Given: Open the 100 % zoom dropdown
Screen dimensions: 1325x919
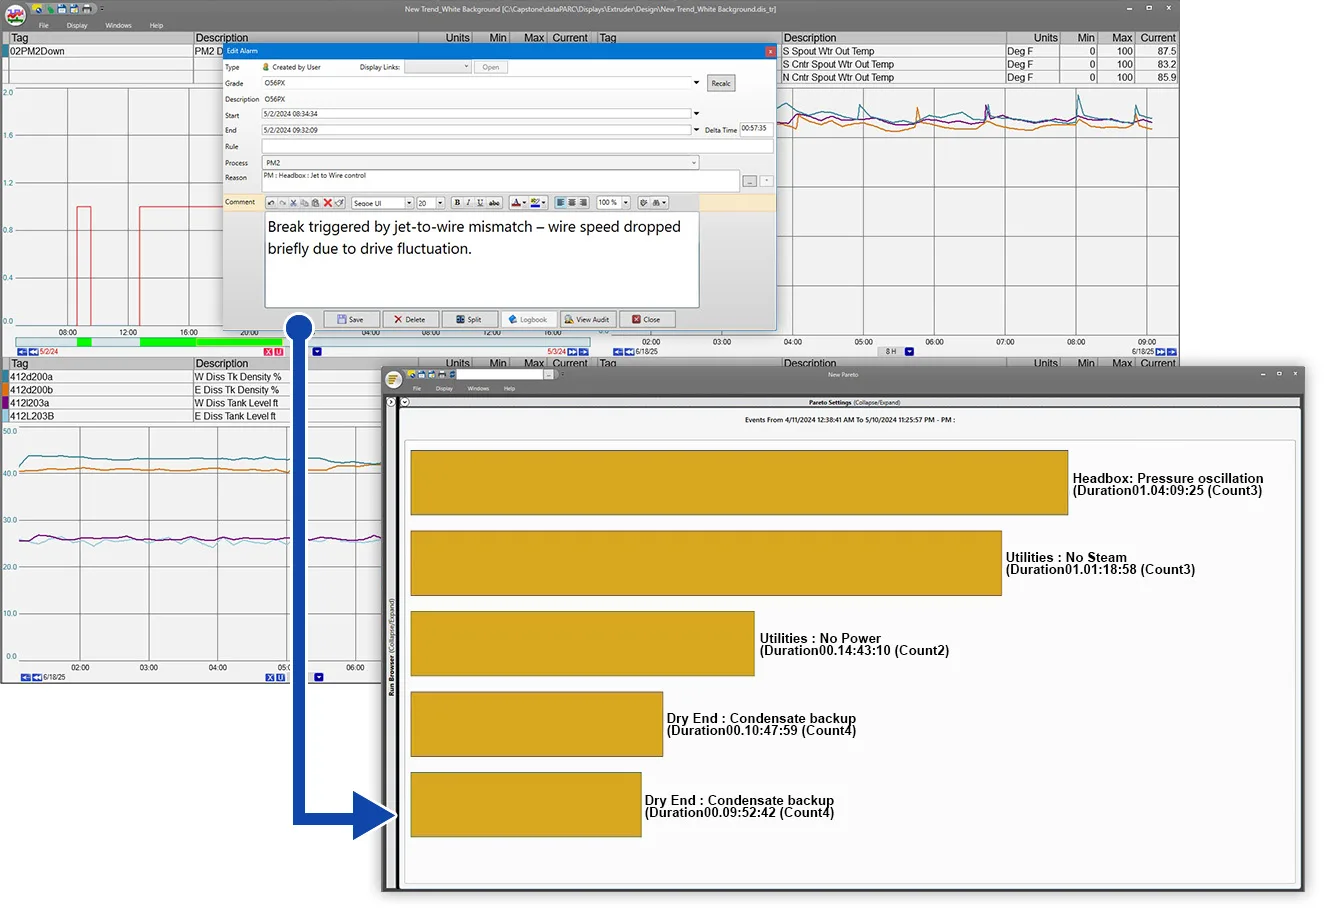Looking at the screenshot, I should tap(626, 203).
